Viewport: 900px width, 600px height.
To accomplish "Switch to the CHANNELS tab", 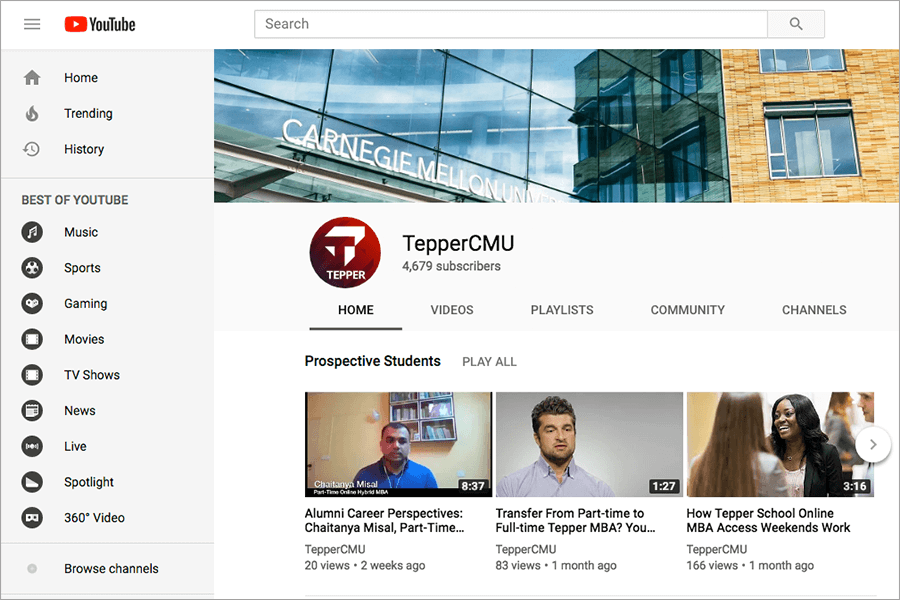I will (x=814, y=310).
